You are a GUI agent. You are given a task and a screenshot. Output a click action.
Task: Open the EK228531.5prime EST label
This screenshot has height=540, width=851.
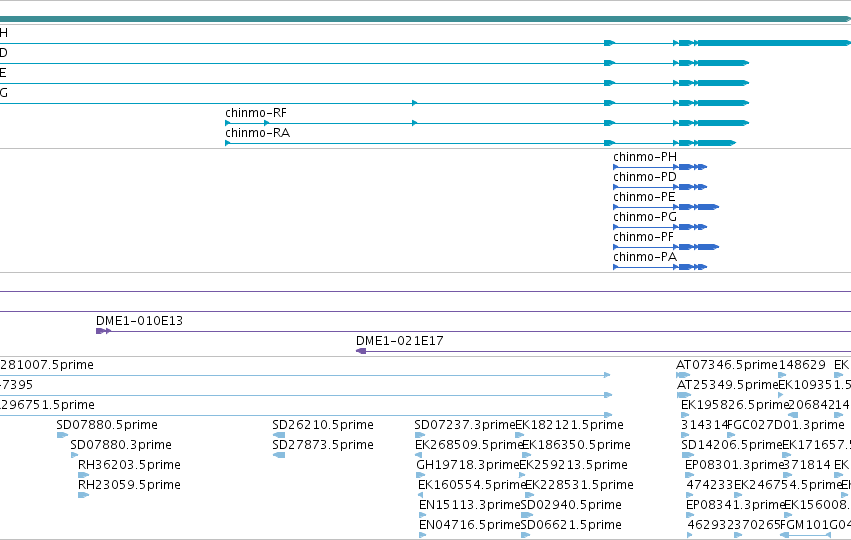579,485
